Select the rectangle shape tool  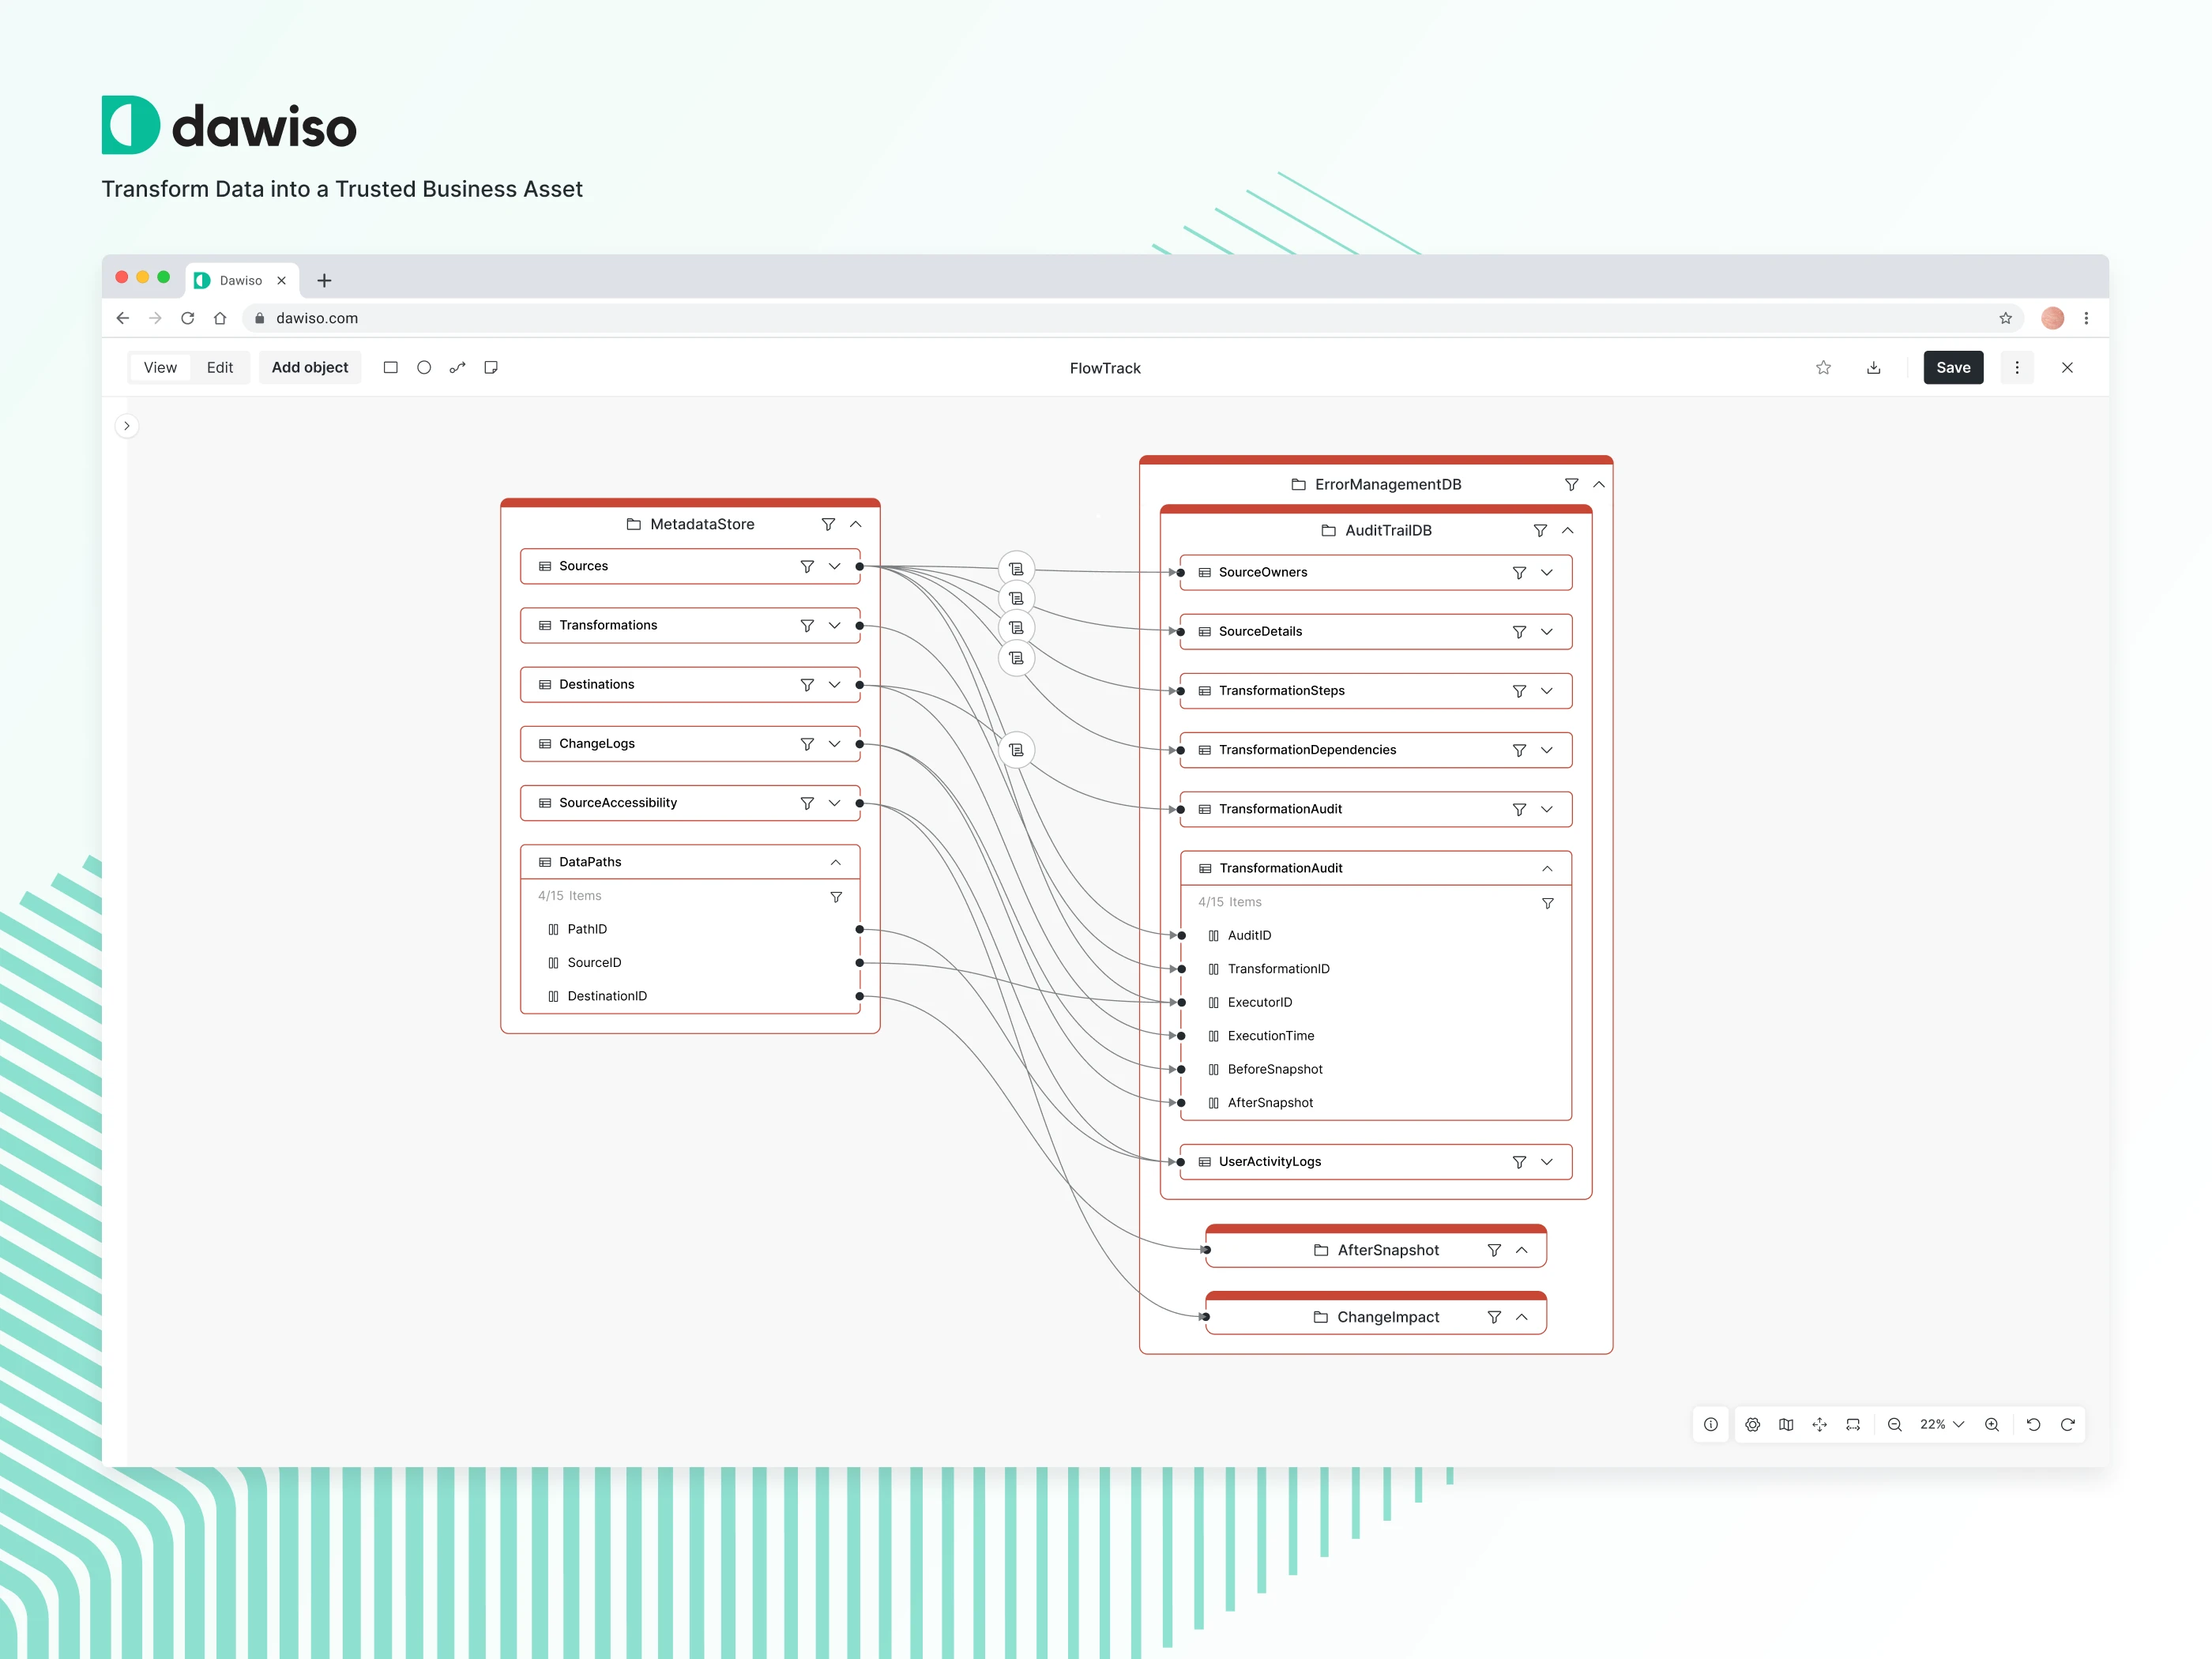[x=391, y=367]
